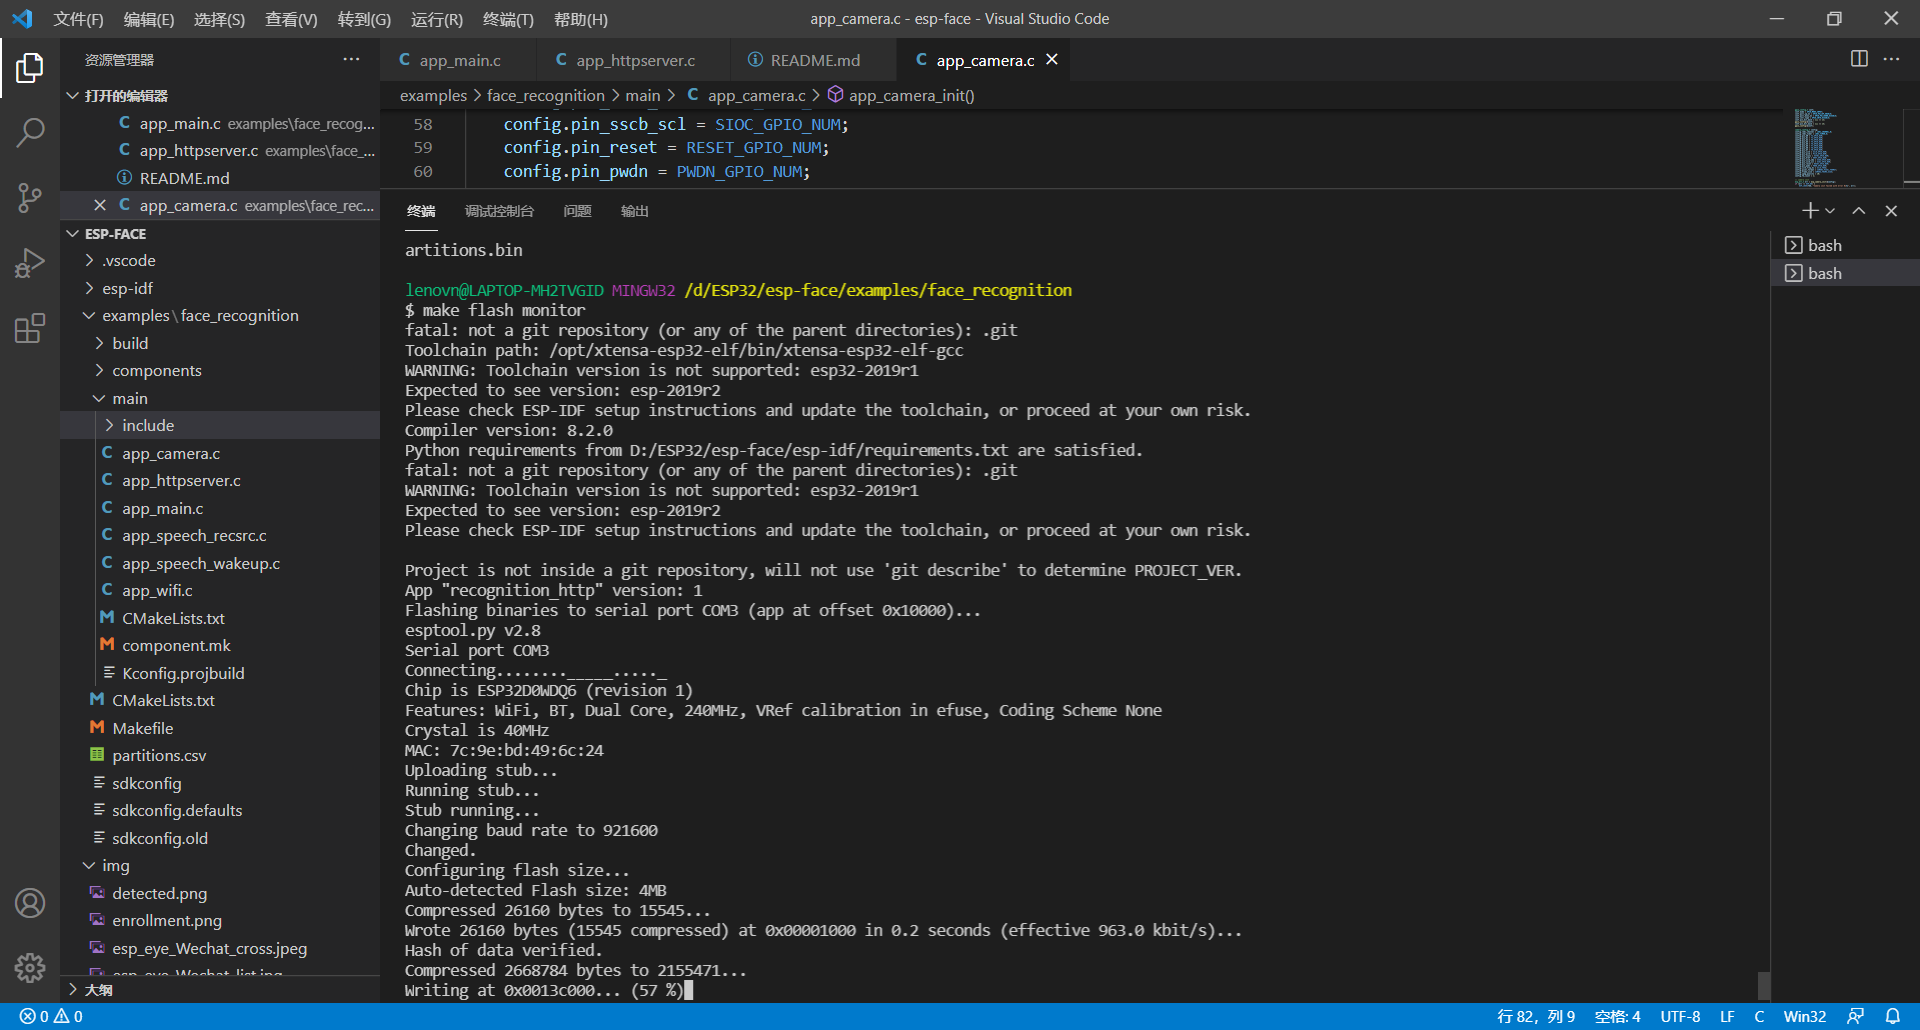Open the Accounts menu icon

[30, 903]
